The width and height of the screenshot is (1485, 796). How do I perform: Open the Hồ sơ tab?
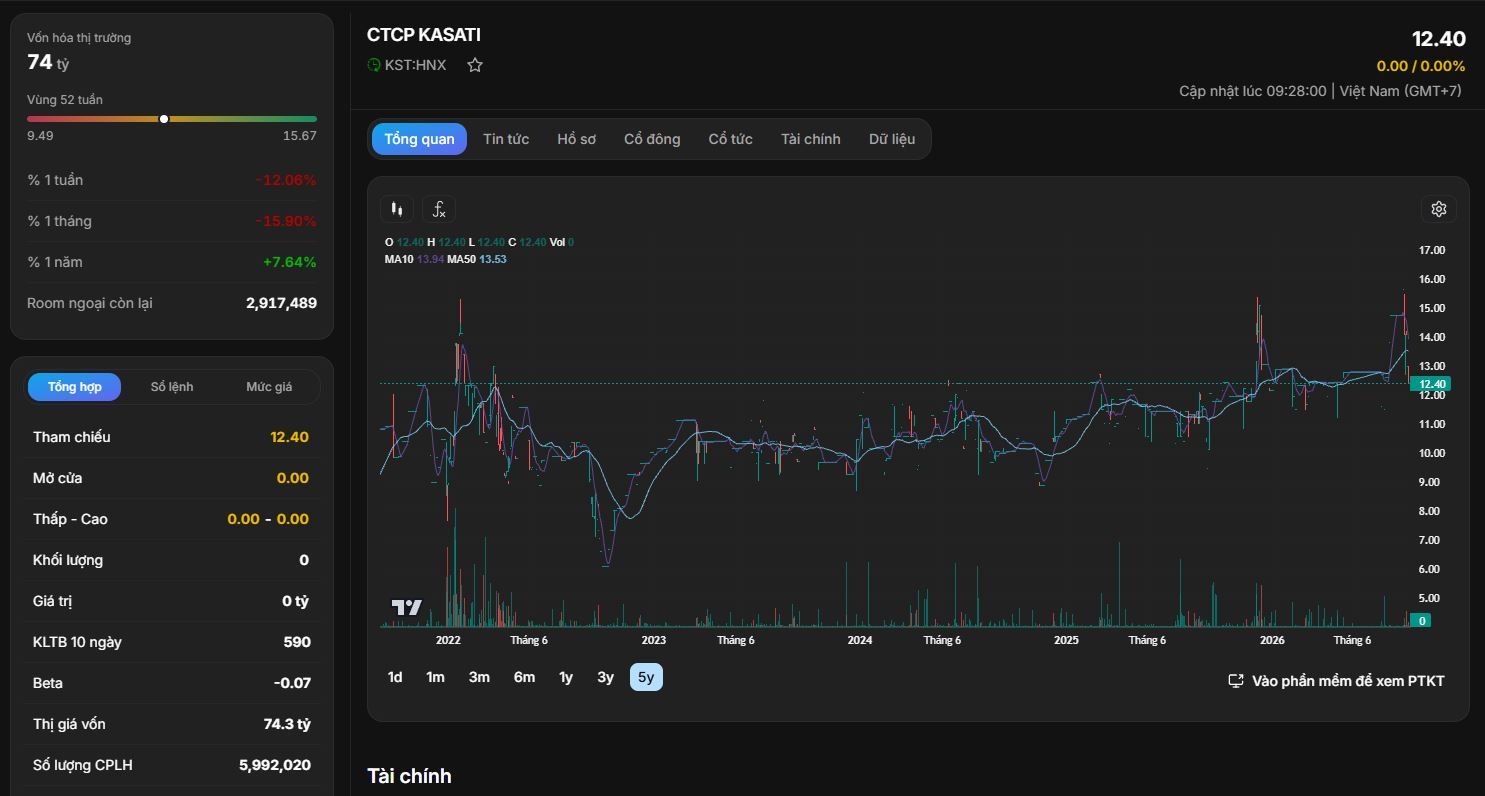click(x=576, y=139)
